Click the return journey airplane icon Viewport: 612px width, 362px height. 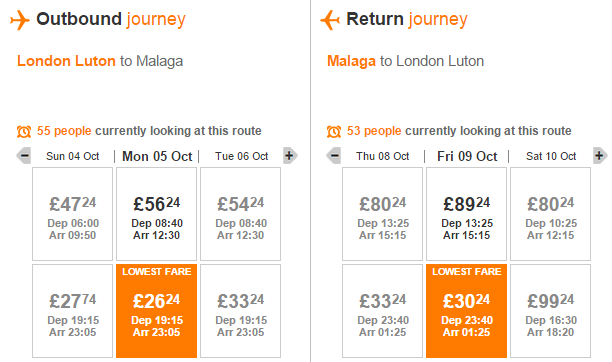[330, 20]
